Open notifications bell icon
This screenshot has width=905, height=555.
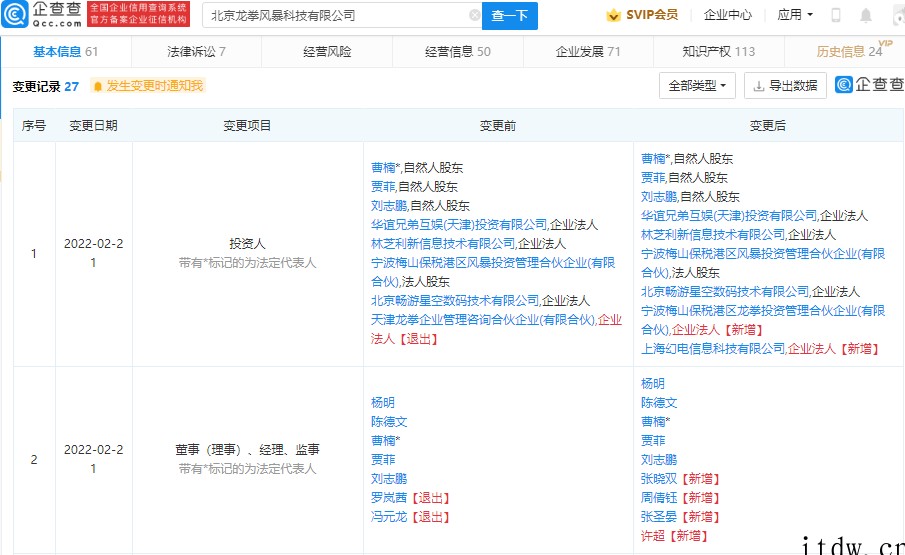866,16
